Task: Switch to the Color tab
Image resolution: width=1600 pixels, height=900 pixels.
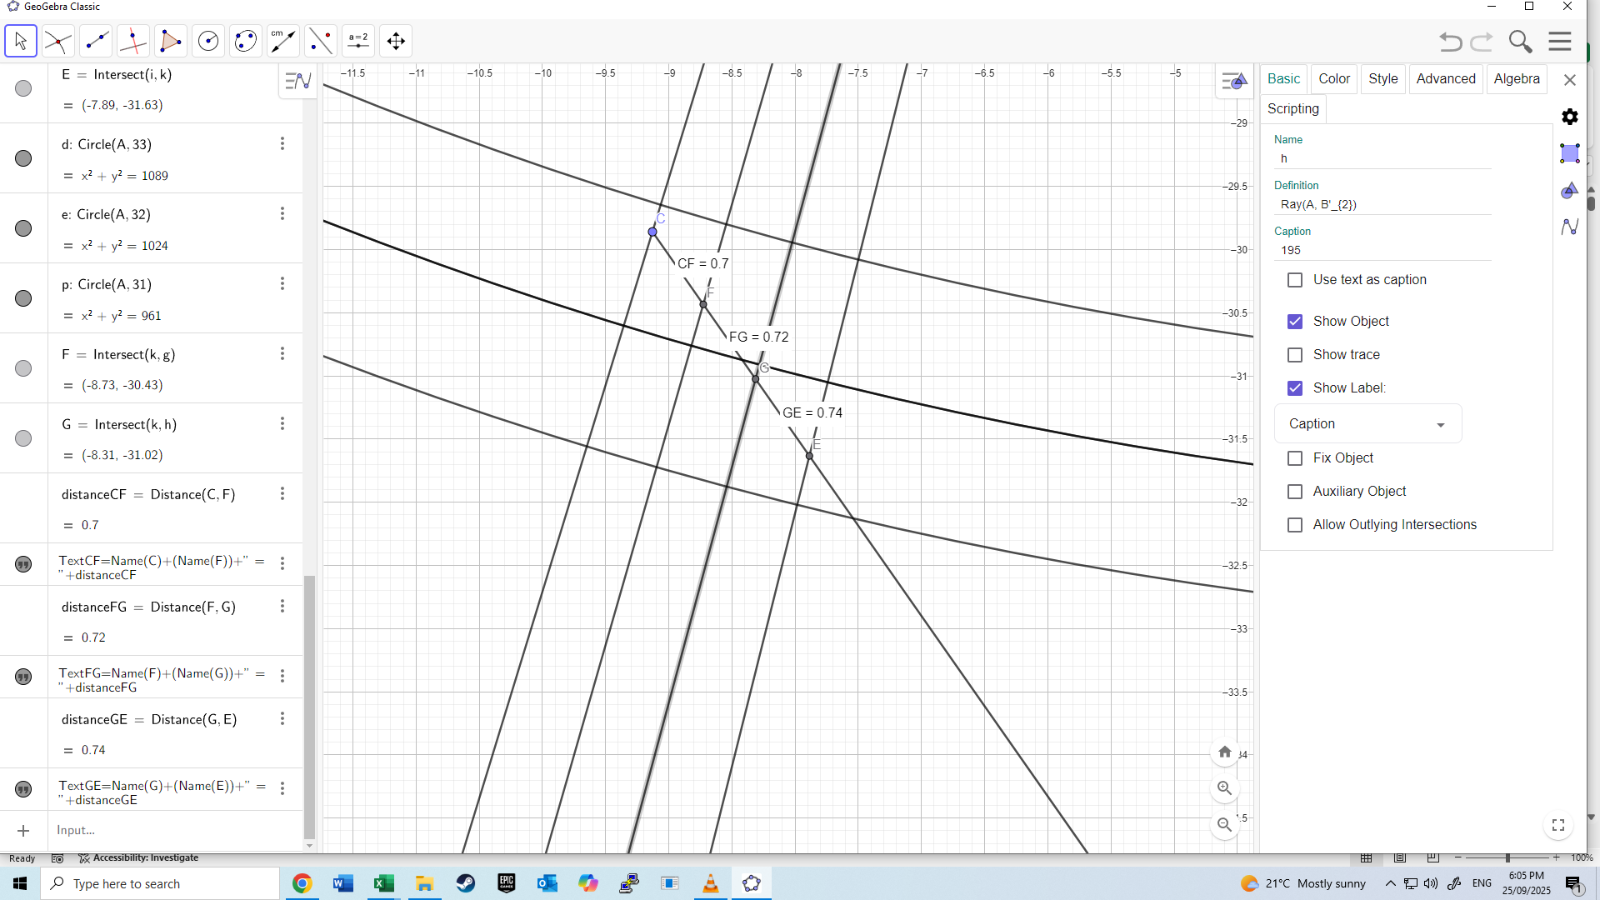Action: pyautogui.click(x=1334, y=79)
